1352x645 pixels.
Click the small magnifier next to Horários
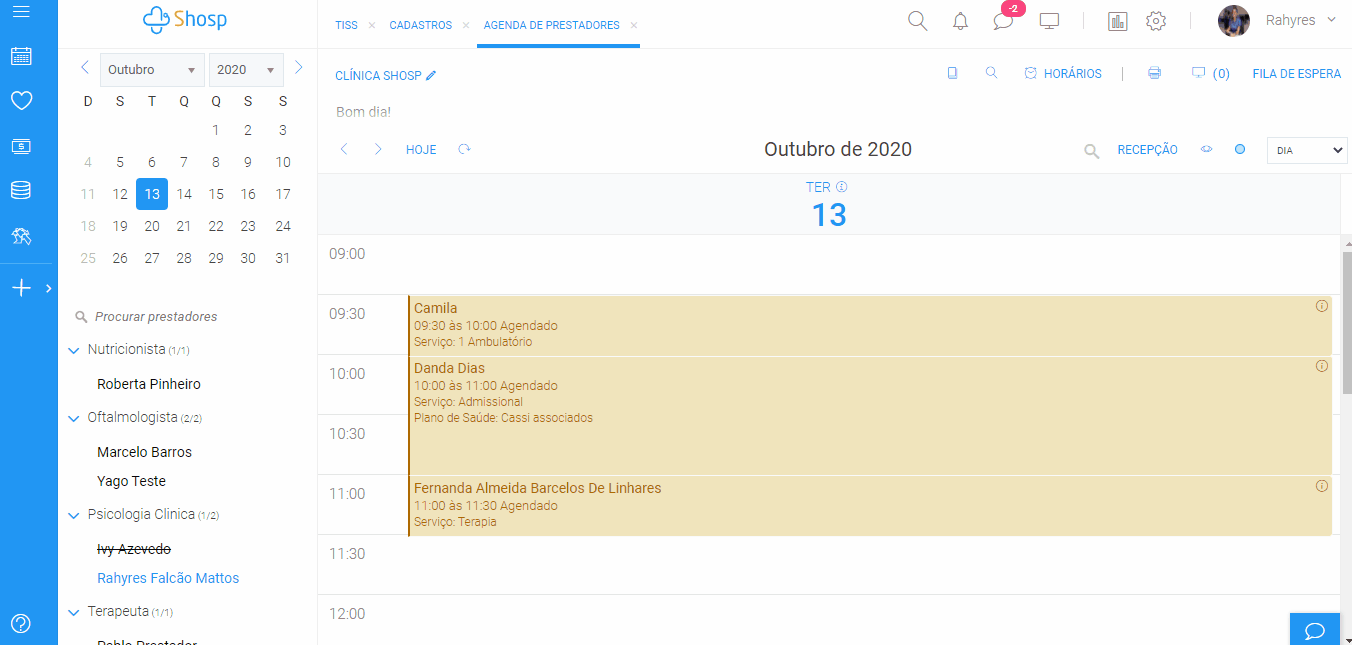(x=991, y=73)
